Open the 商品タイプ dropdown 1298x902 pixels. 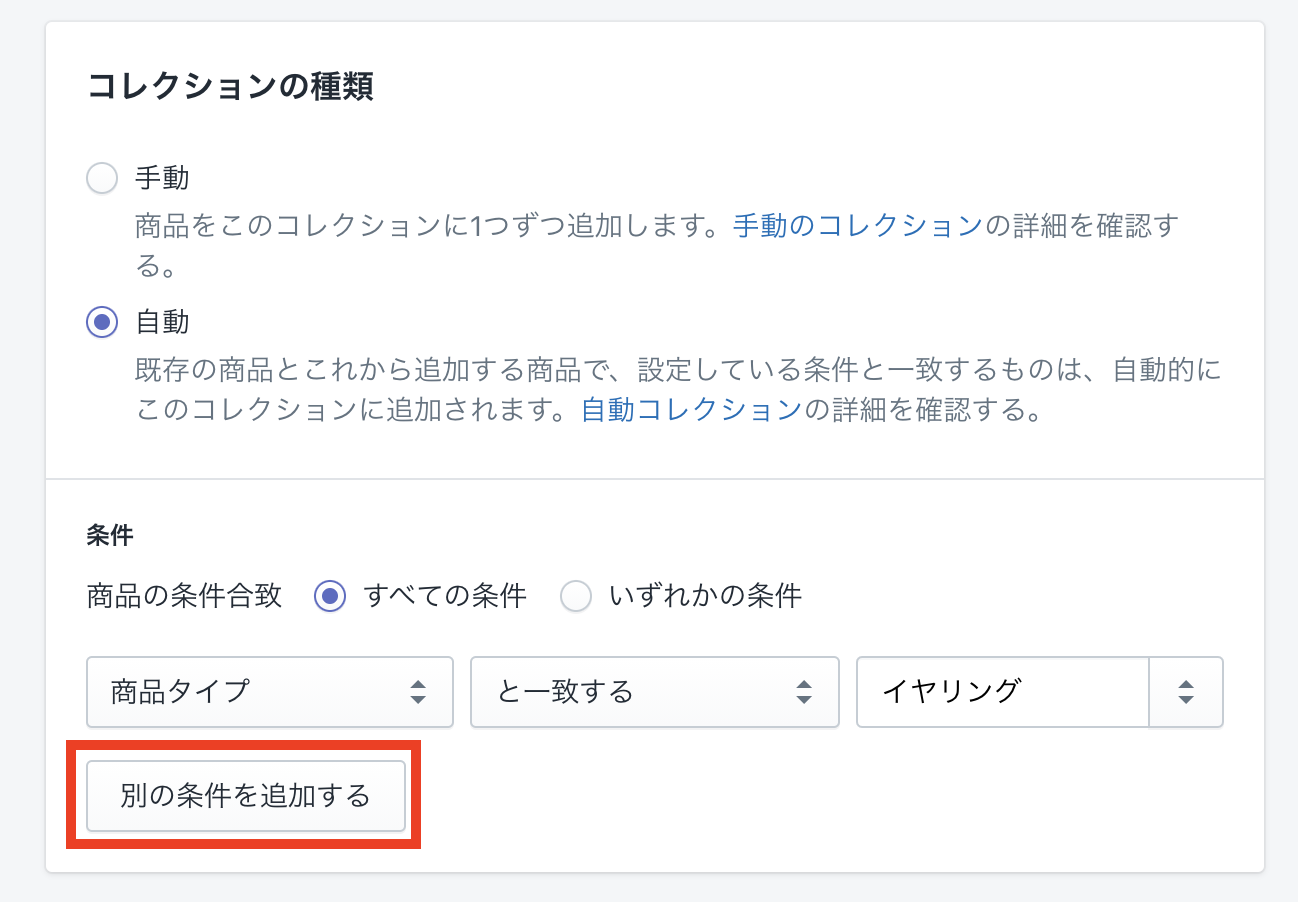tap(270, 691)
